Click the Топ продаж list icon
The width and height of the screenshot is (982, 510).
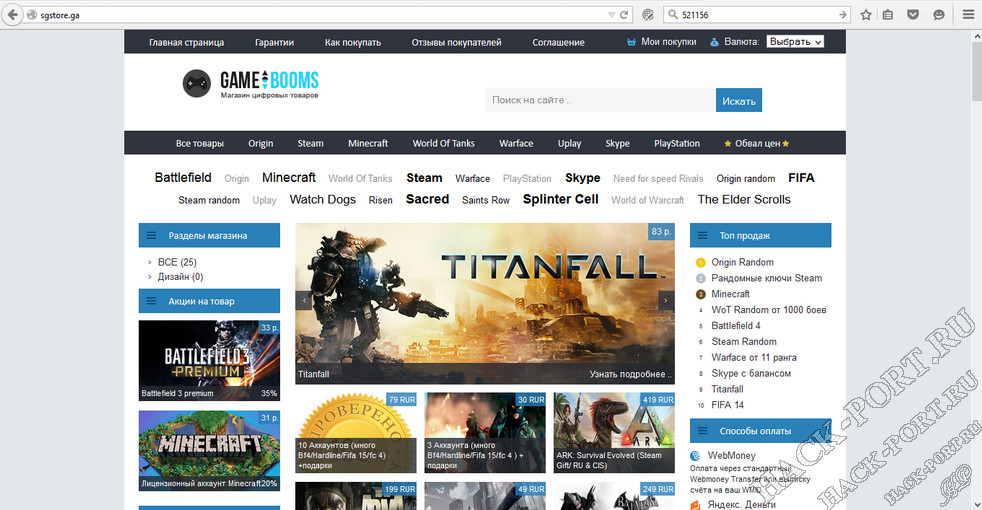coord(702,236)
